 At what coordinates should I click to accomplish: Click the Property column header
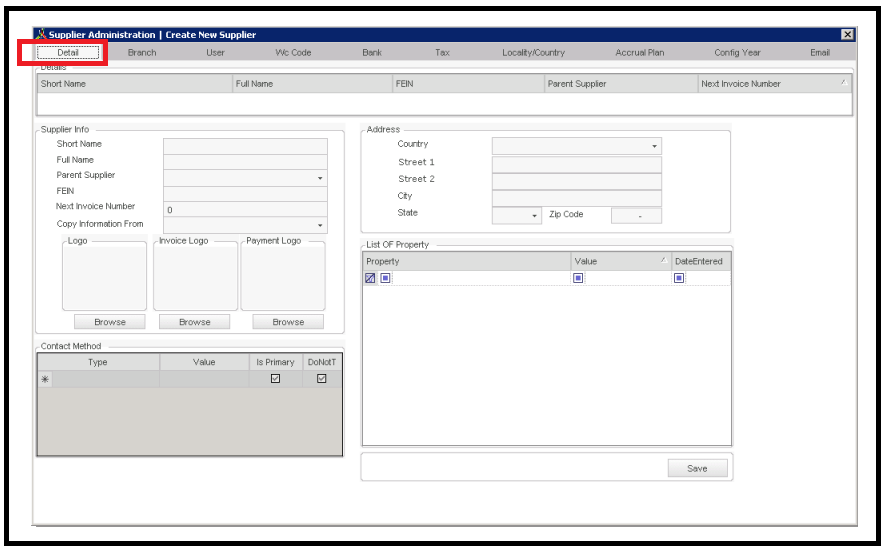pos(467,261)
